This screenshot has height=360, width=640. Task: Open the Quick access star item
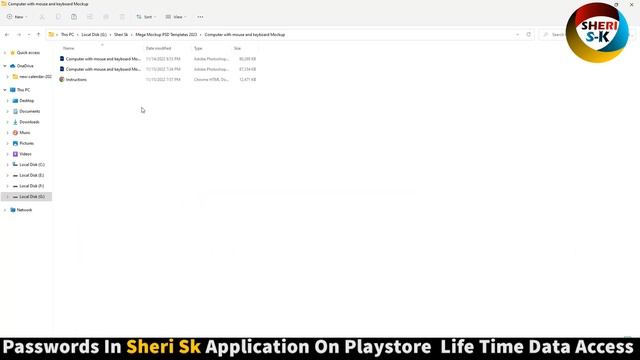25,53
